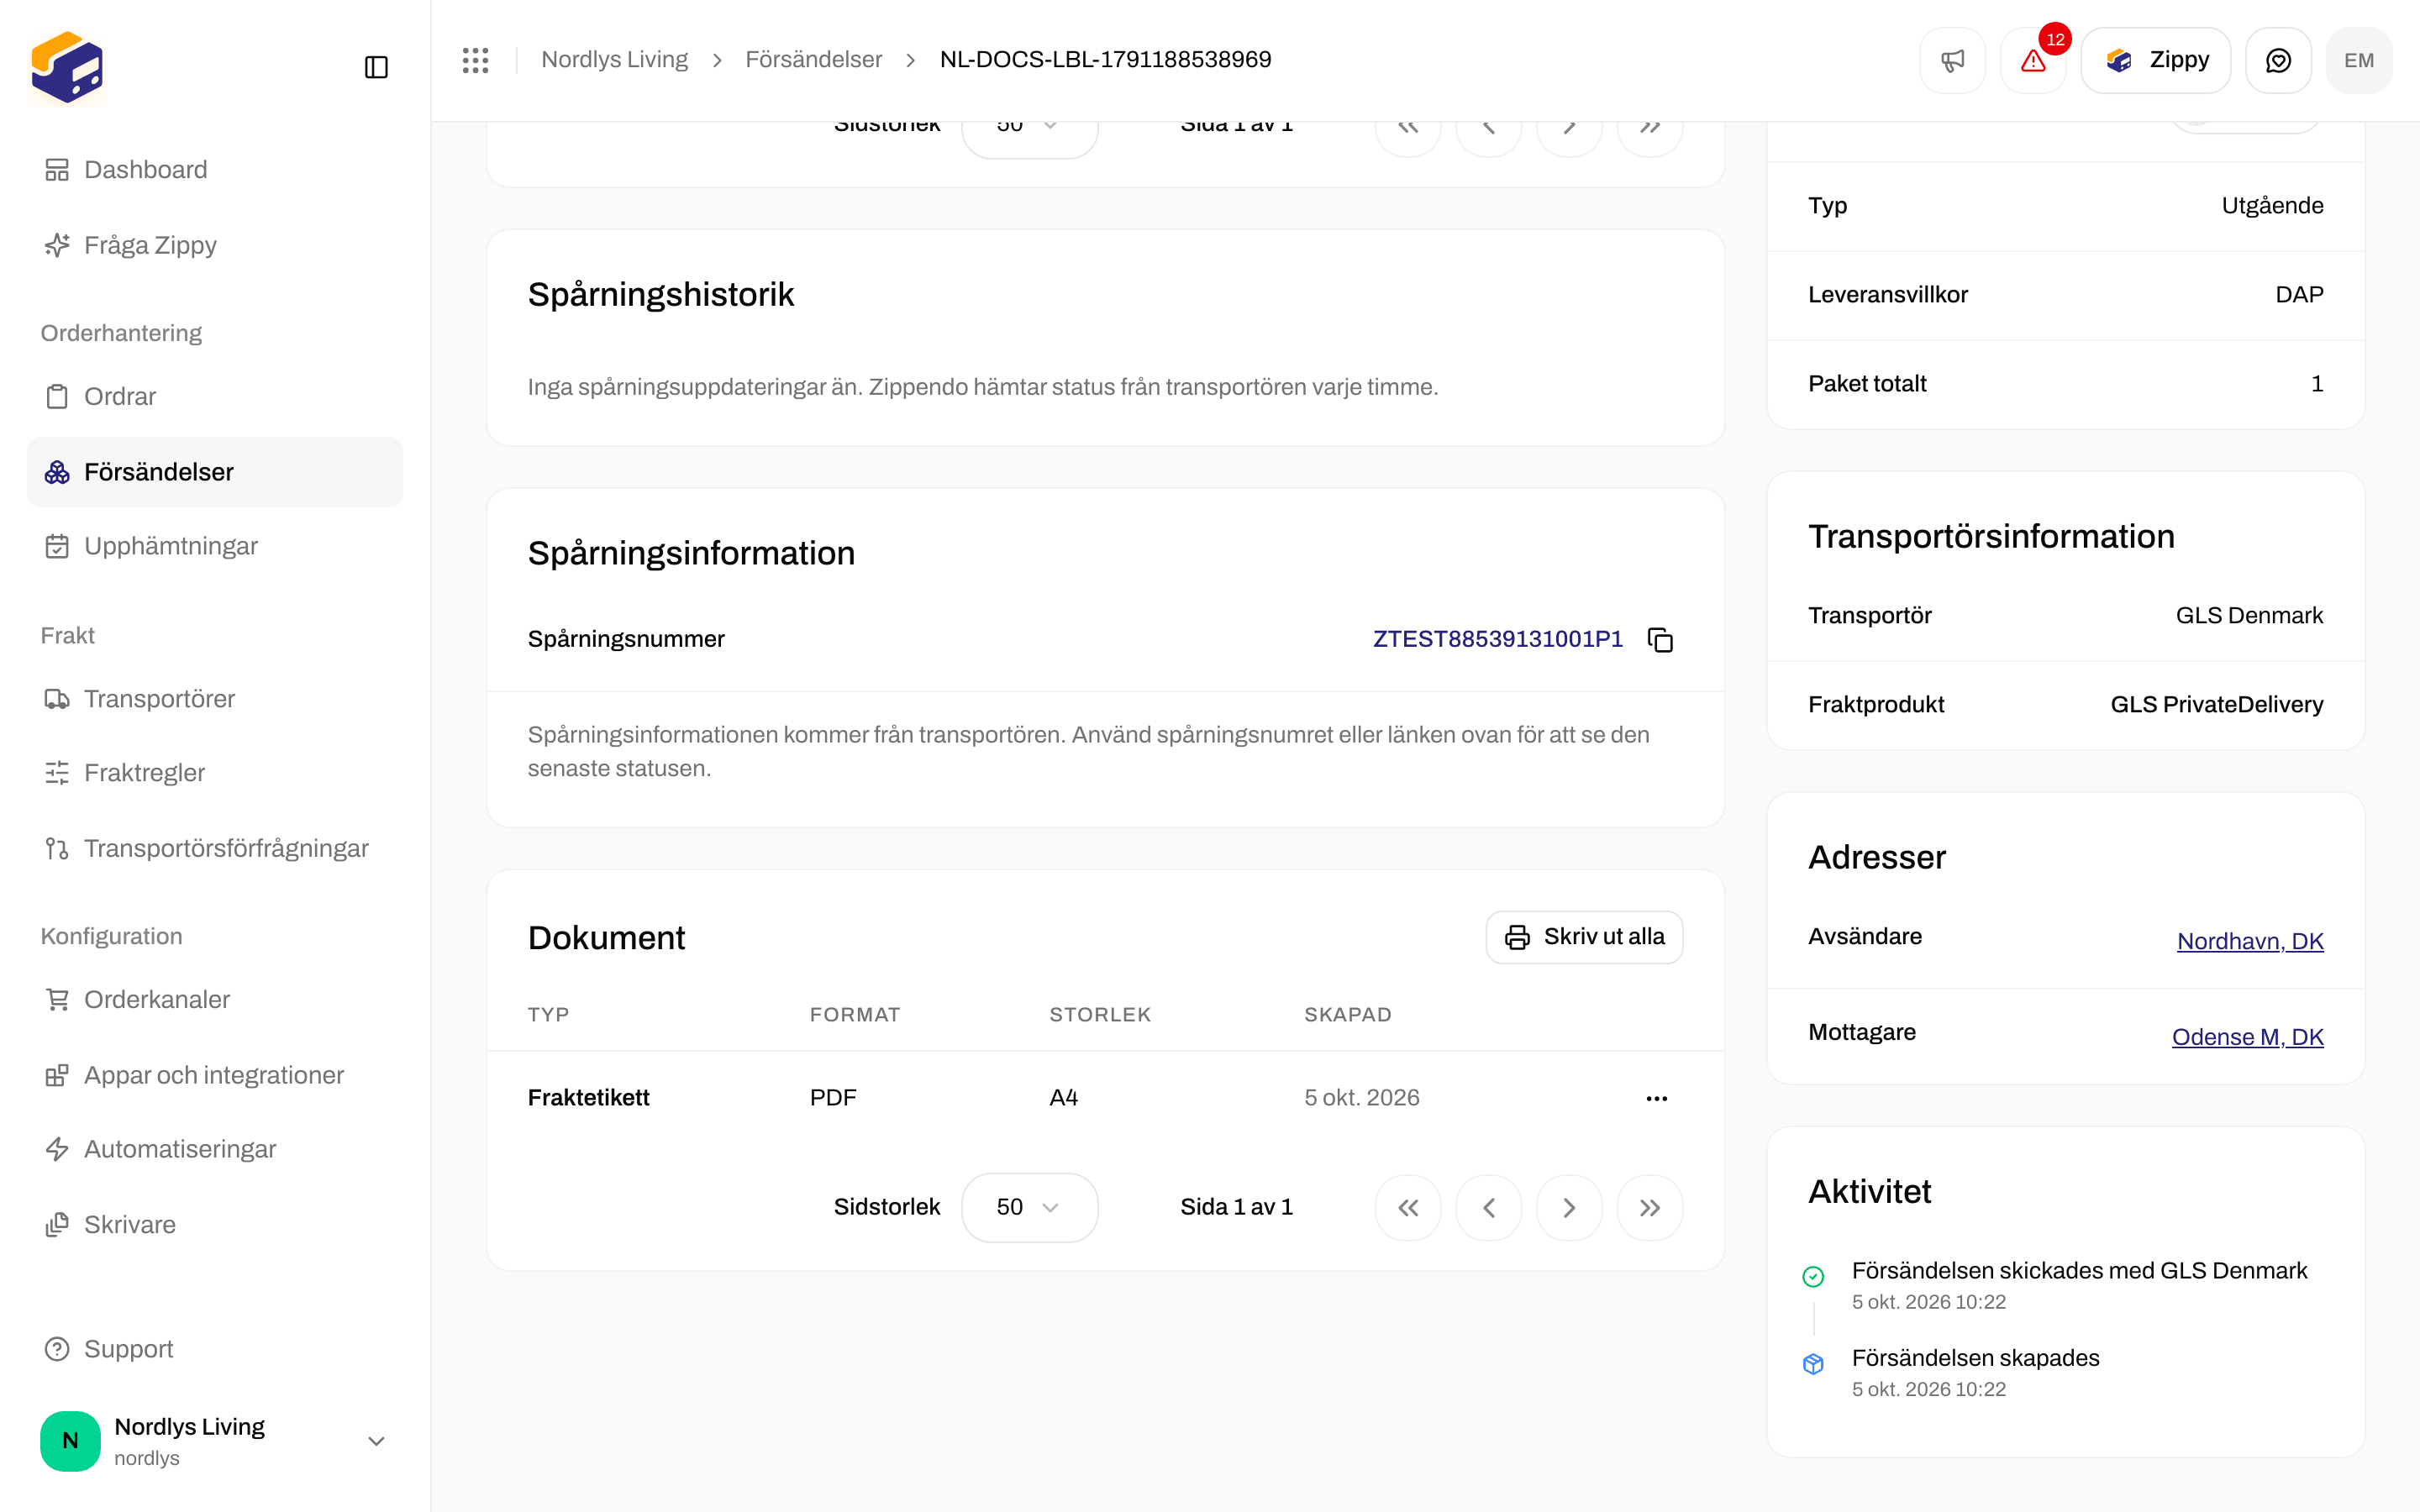Go to next page in Dokument
Image resolution: width=2420 pixels, height=1512 pixels.
(x=1569, y=1208)
